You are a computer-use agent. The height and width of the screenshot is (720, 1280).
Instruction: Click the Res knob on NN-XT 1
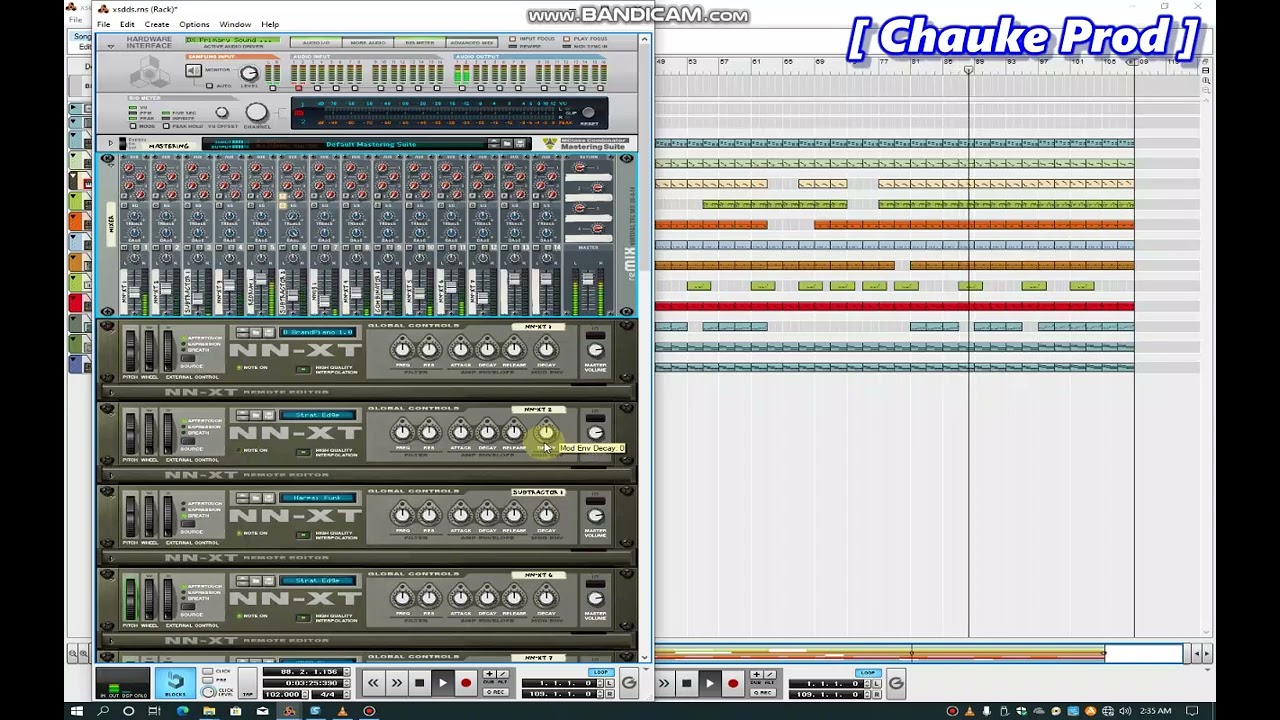pyautogui.click(x=429, y=348)
